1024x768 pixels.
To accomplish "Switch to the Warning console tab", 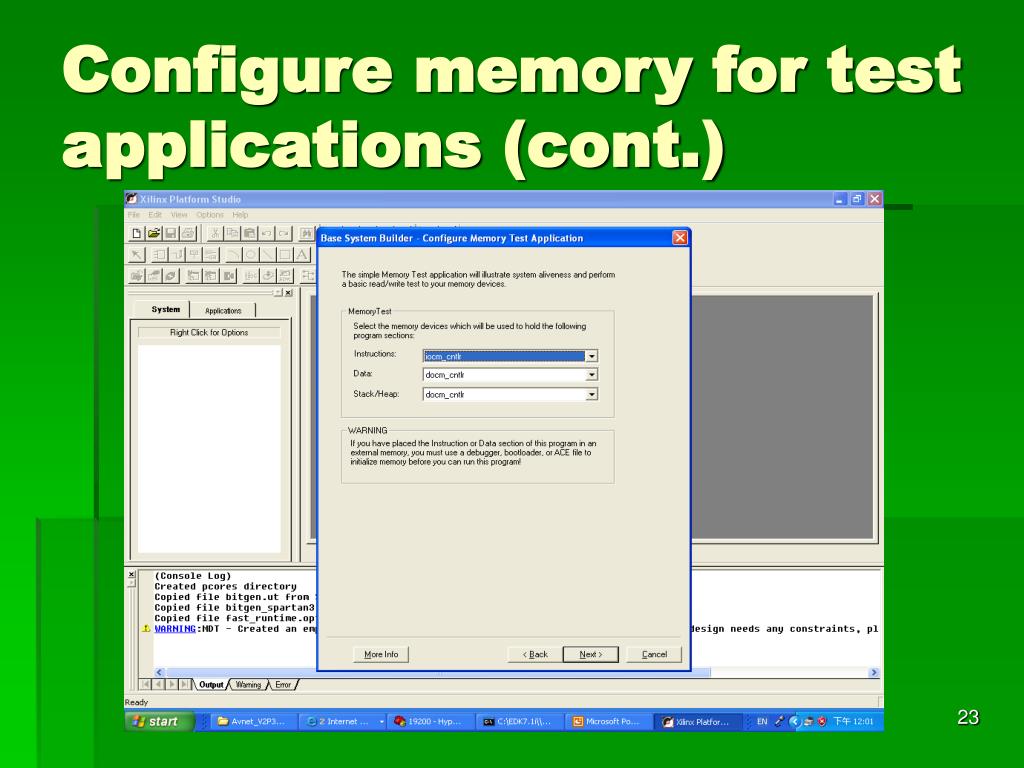I will tap(248, 684).
